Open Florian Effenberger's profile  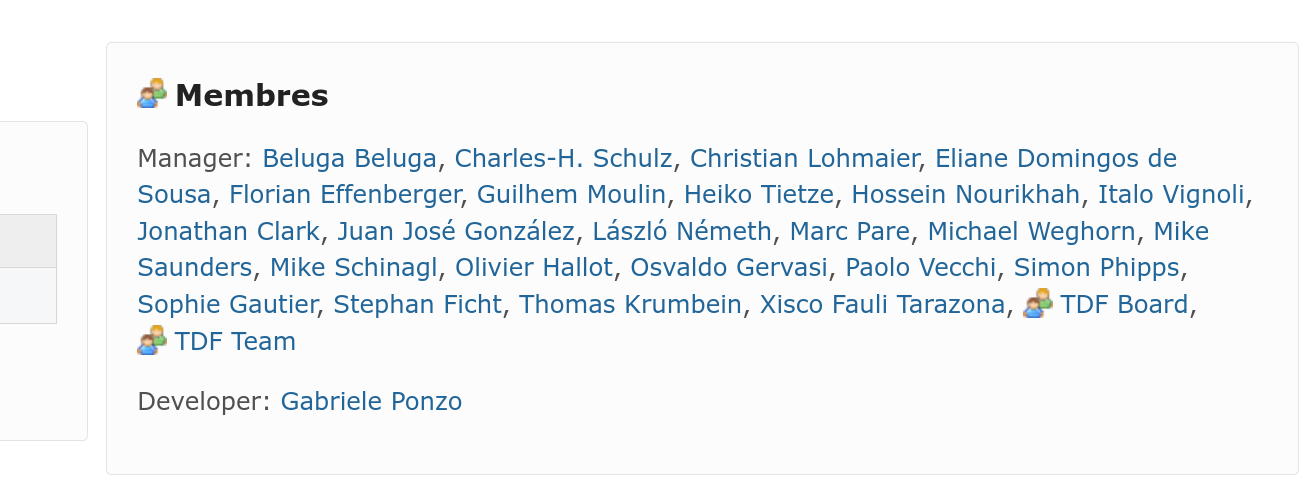(344, 195)
